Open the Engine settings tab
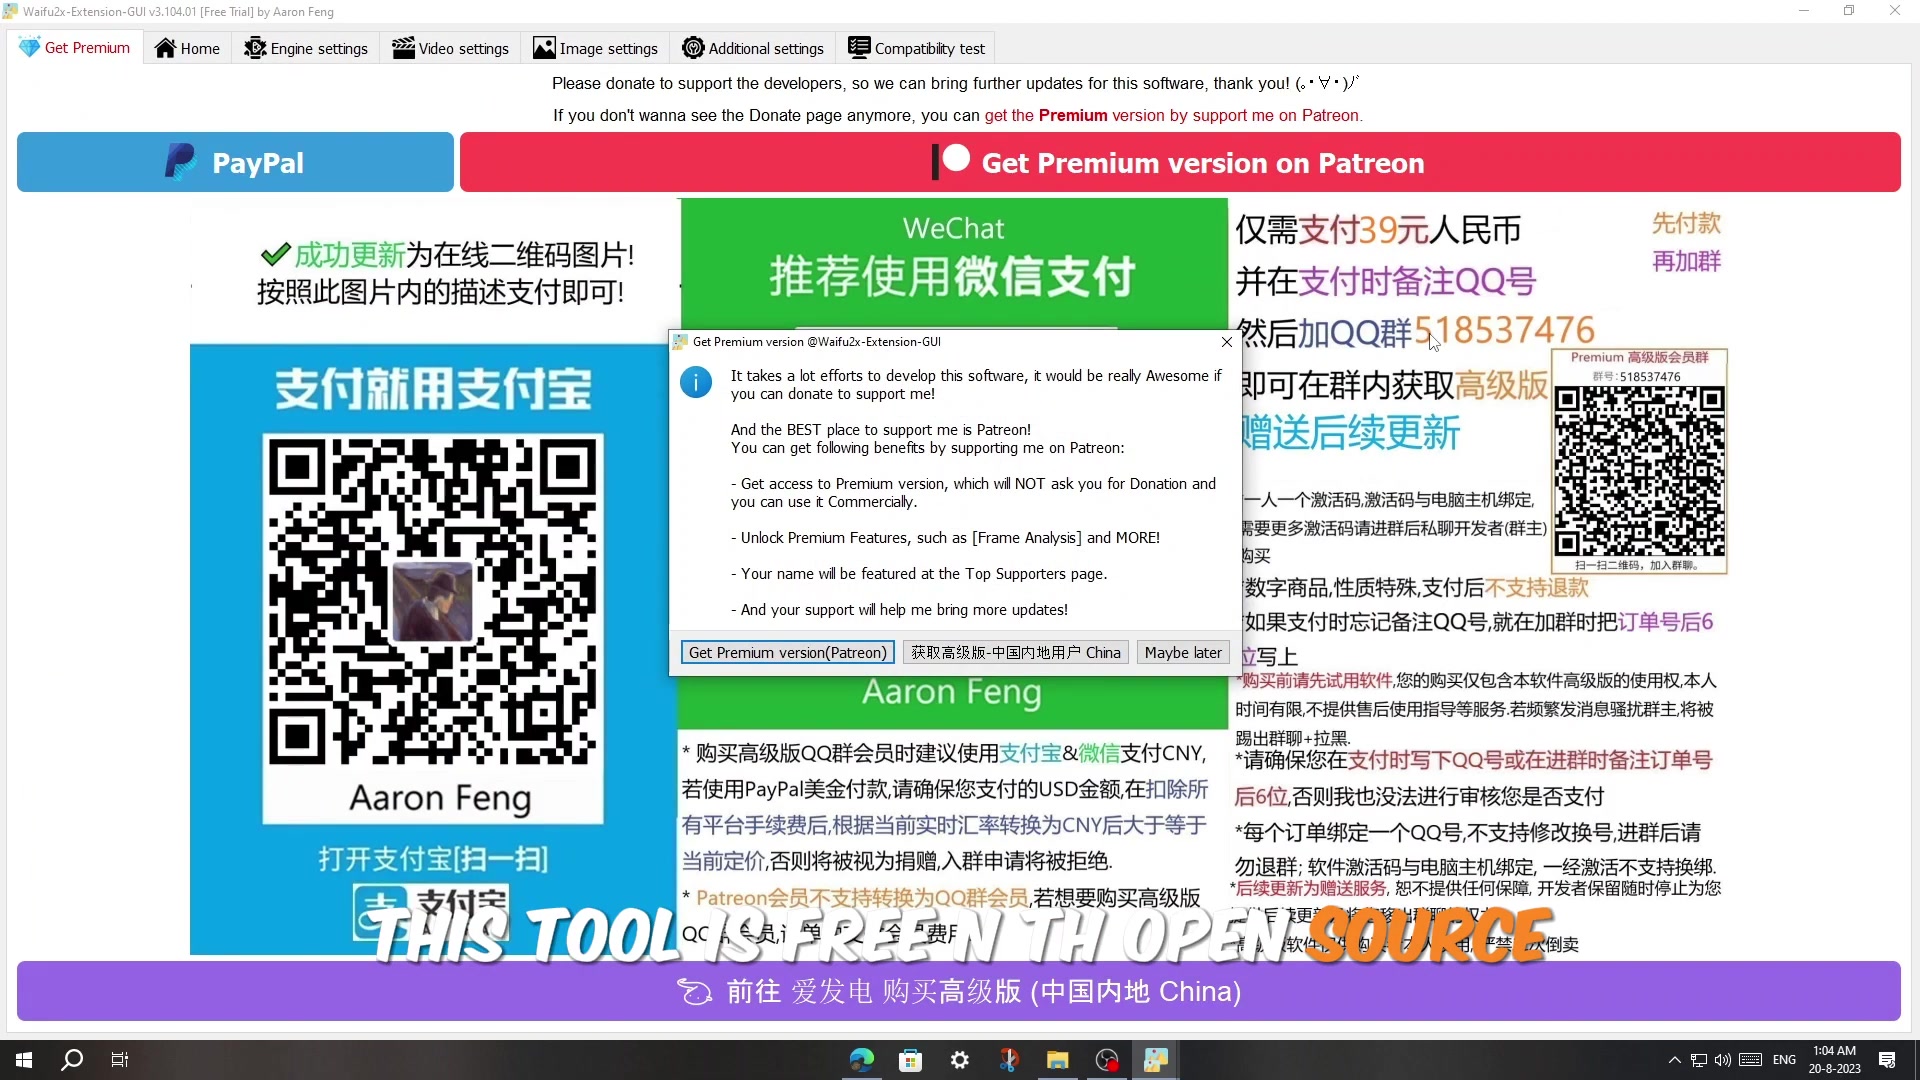 [x=306, y=48]
